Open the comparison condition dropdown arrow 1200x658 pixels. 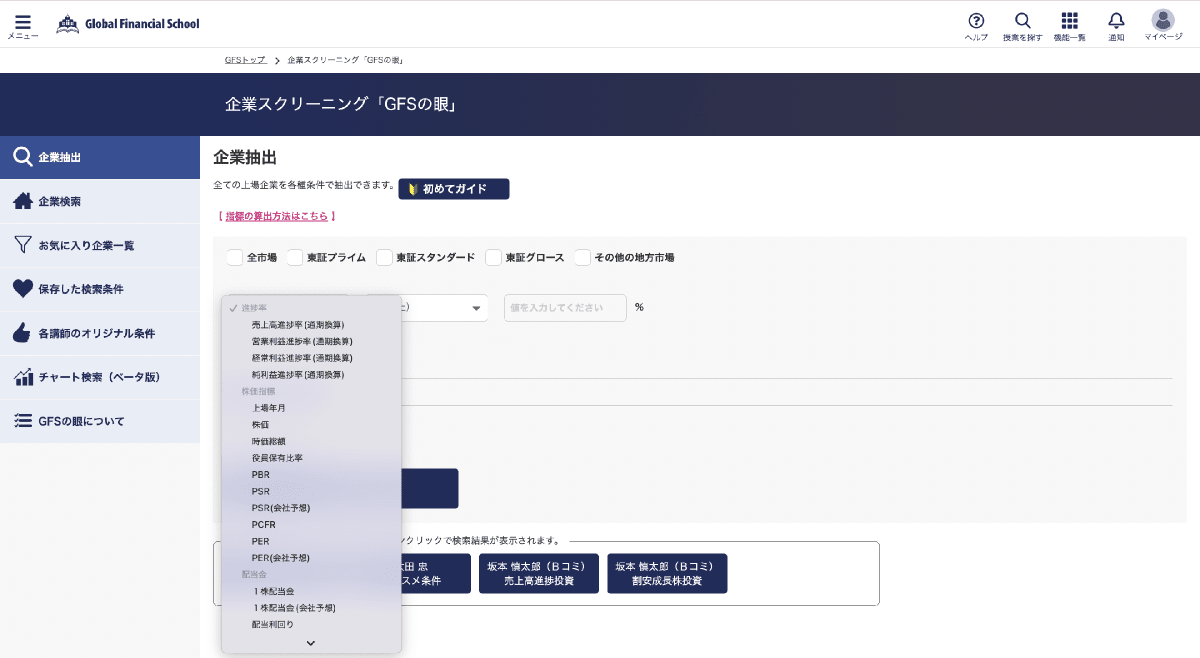[476, 308]
